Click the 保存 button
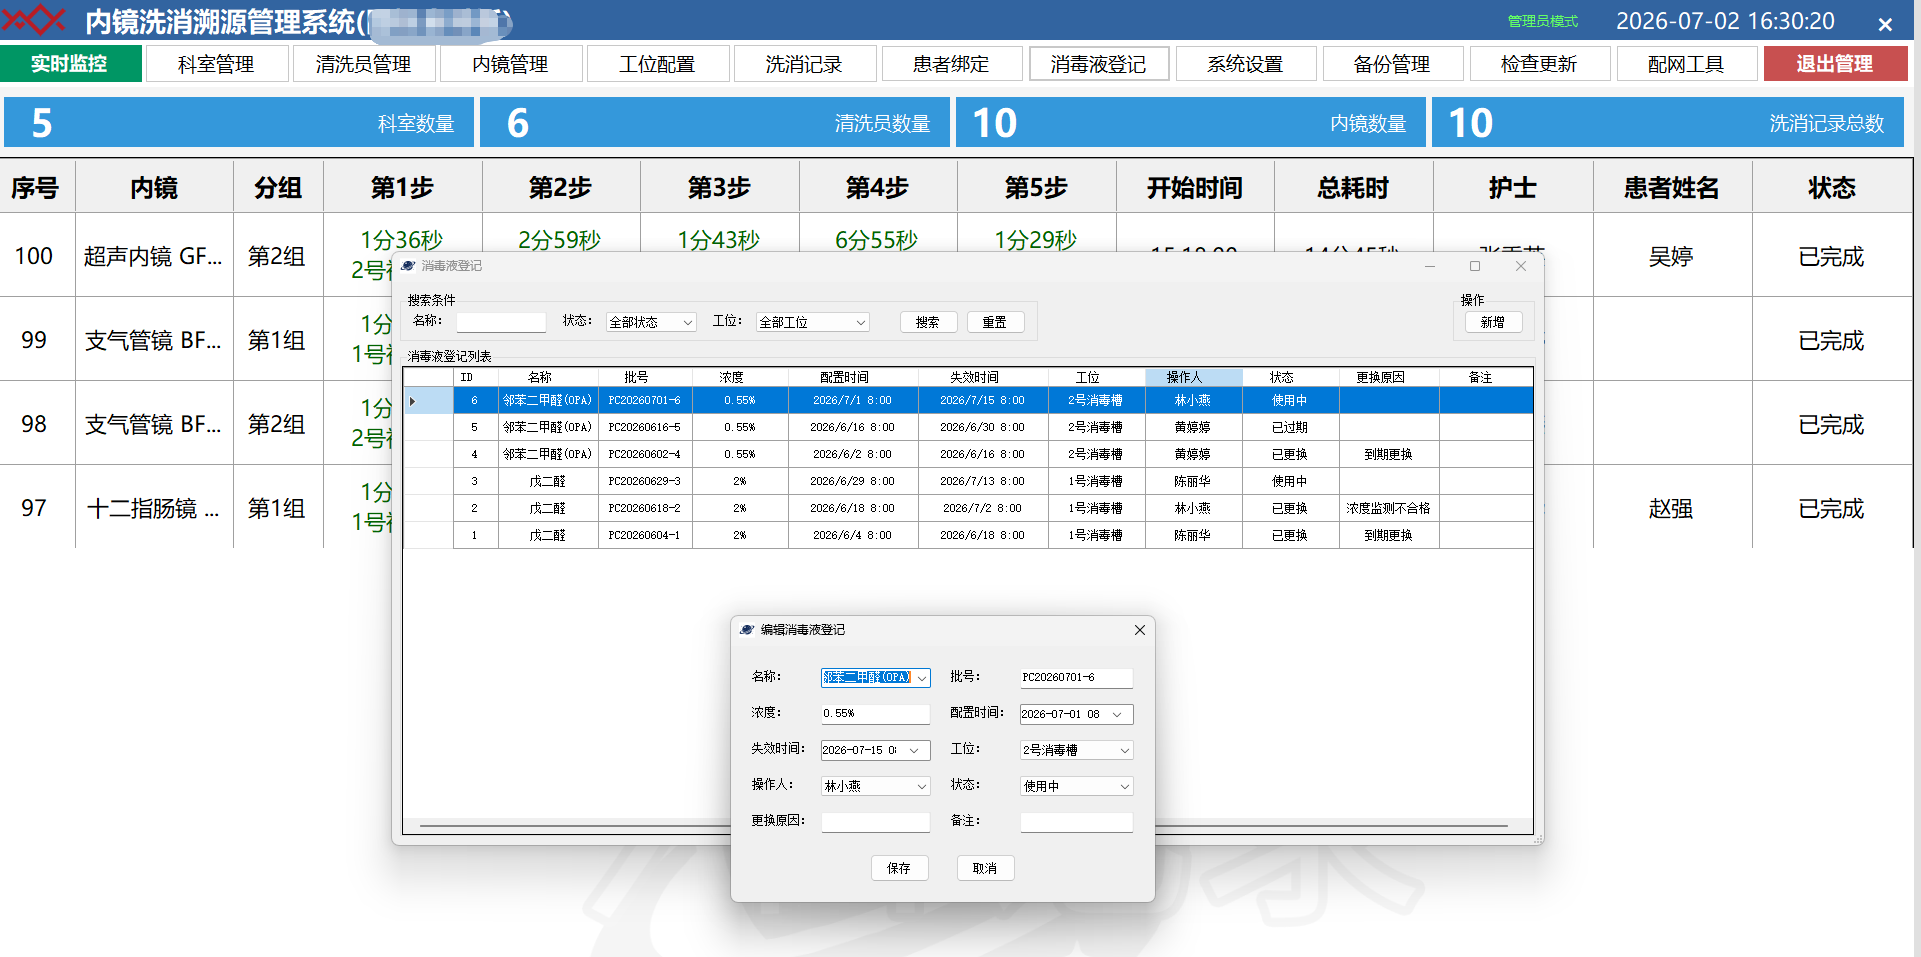The width and height of the screenshot is (1921, 957). (900, 868)
